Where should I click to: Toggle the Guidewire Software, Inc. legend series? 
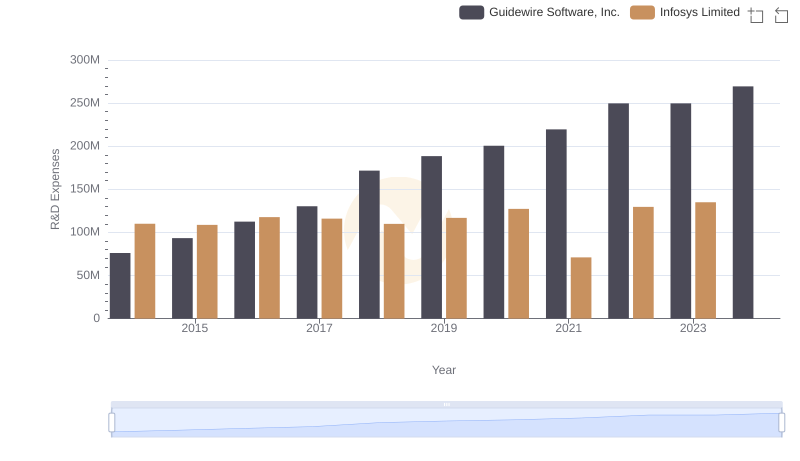pyautogui.click(x=539, y=12)
